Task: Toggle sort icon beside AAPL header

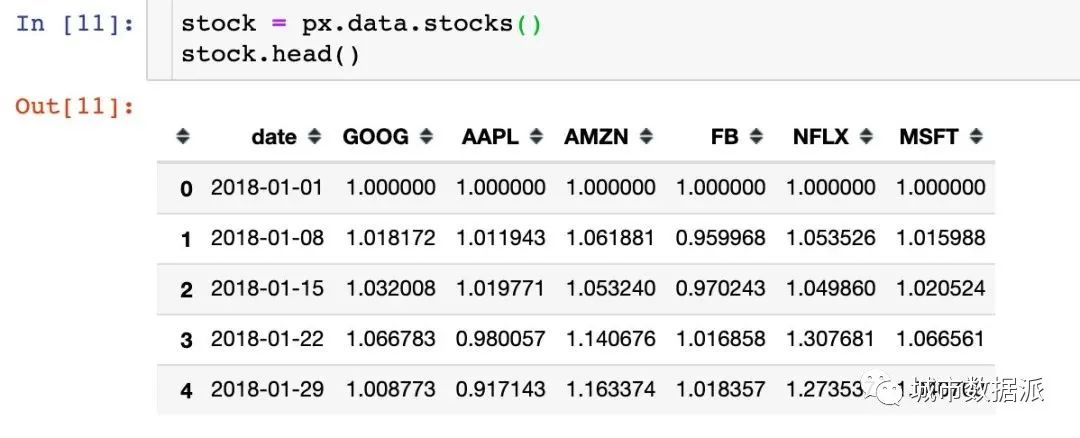Action: 537,137
